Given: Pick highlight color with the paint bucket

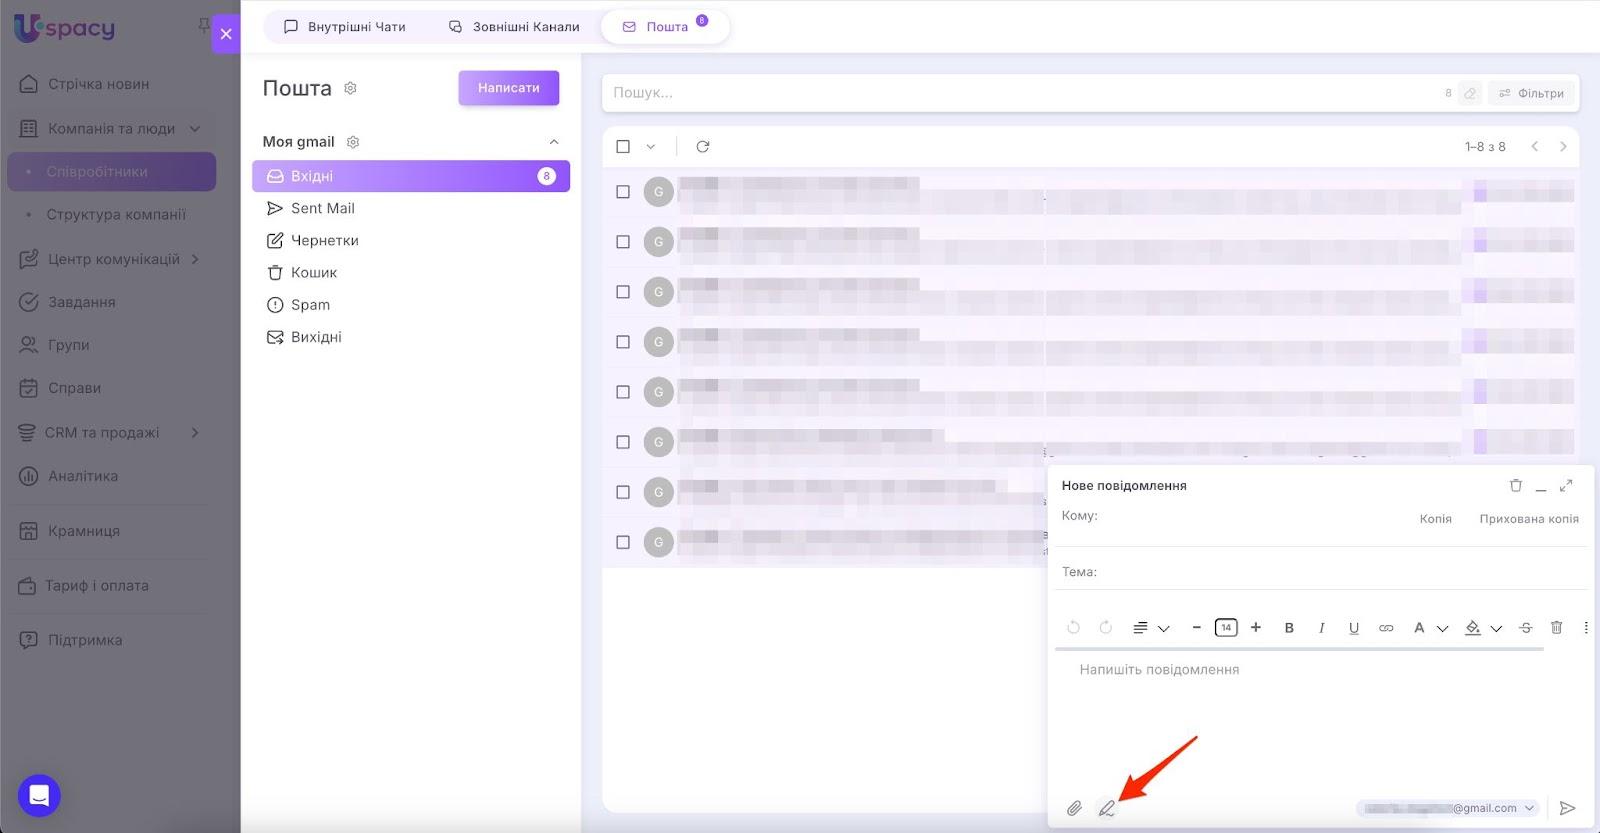Looking at the screenshot, I should [1473, 628].
